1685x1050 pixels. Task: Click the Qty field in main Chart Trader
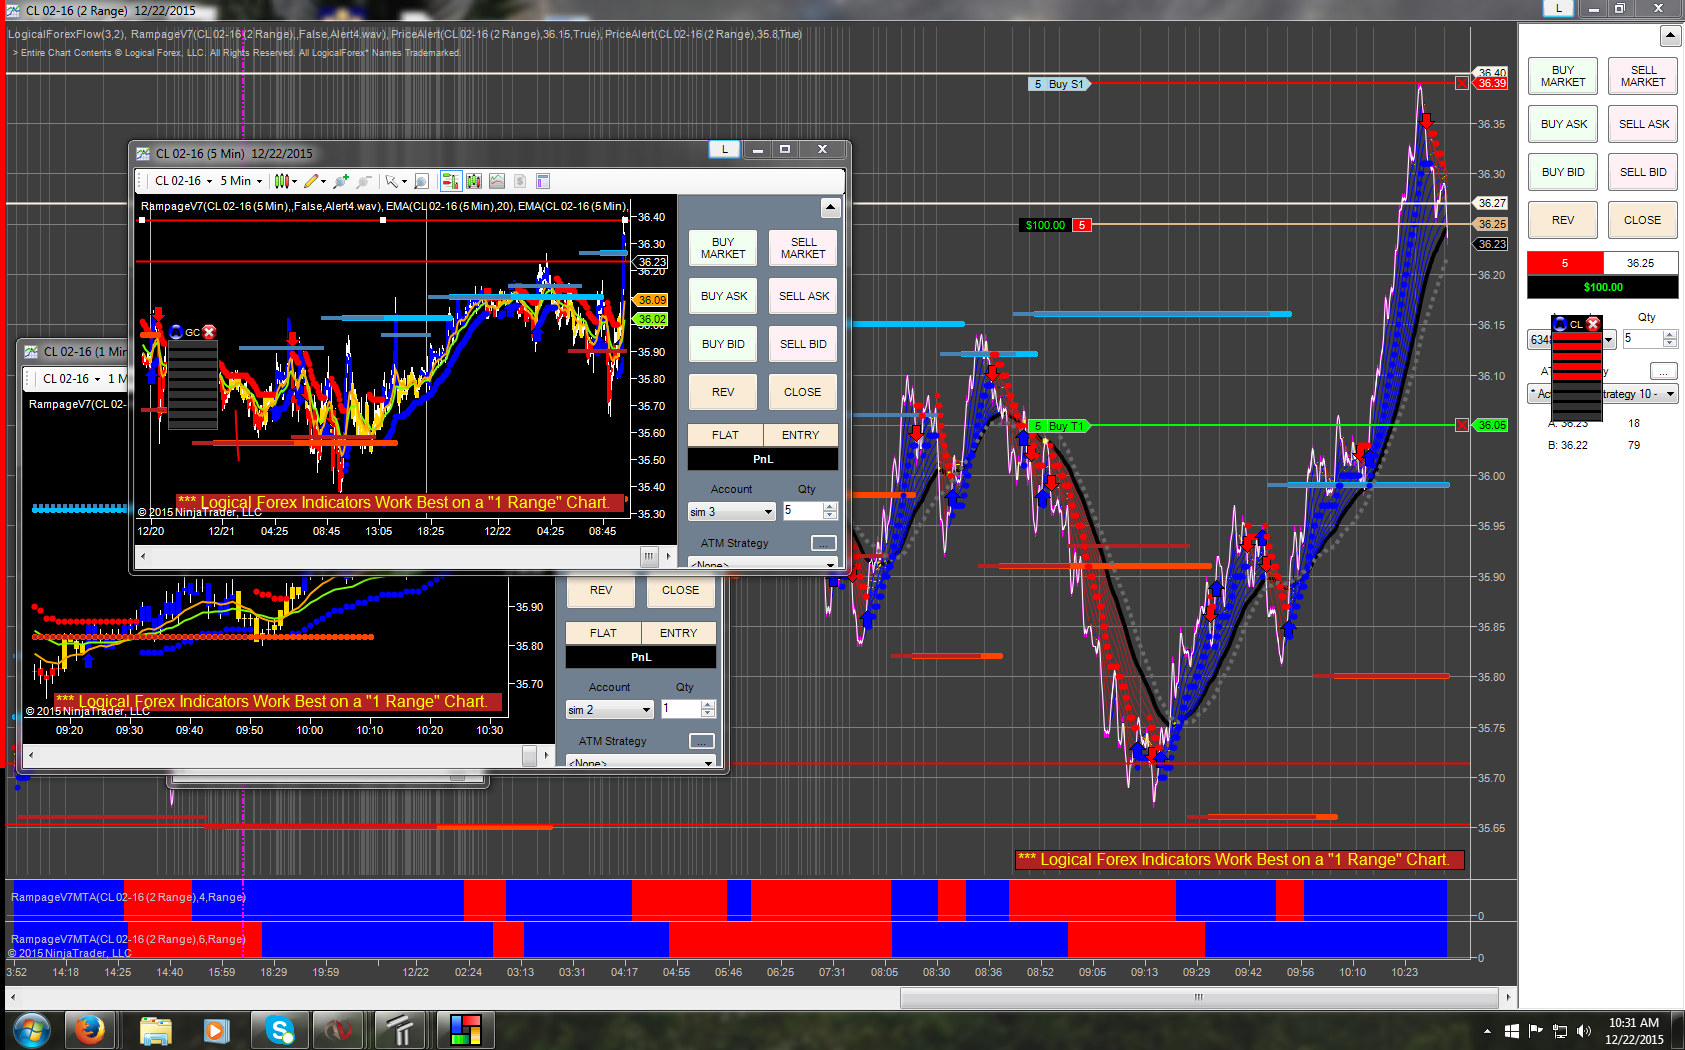1642,339
